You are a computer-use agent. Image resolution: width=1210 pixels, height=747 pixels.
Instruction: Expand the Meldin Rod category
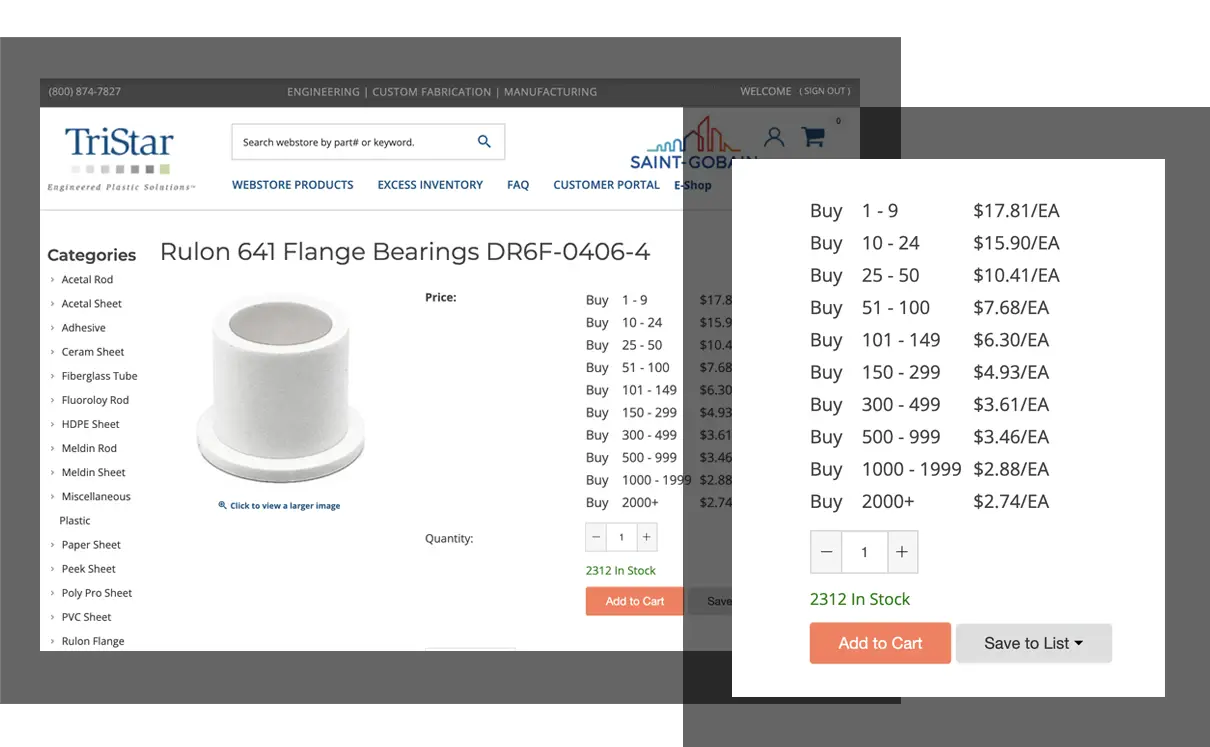pyautogui.click(x=89, y=448)
